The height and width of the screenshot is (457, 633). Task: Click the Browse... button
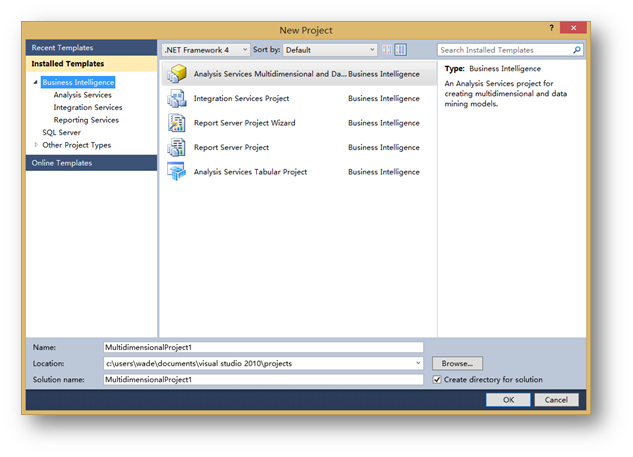click(457, 363)
